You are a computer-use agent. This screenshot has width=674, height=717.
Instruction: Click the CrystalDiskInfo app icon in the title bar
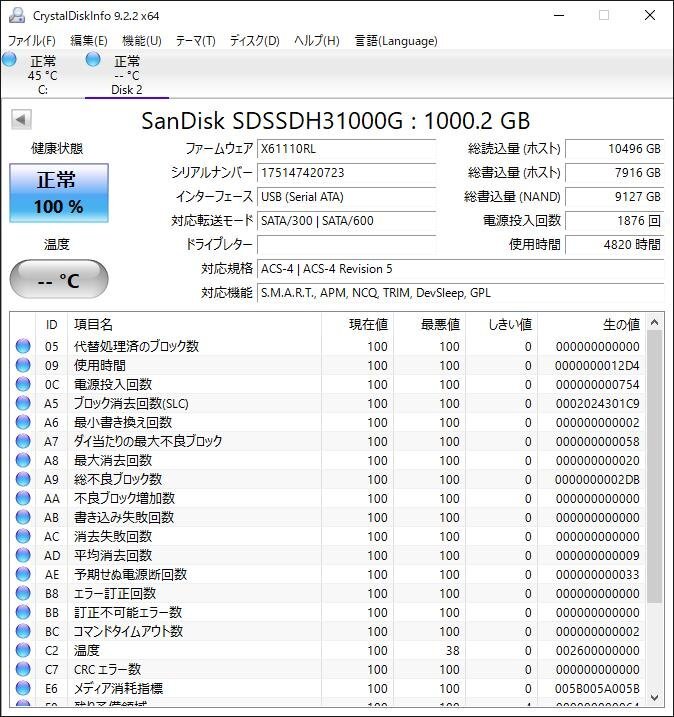(17, 16)
